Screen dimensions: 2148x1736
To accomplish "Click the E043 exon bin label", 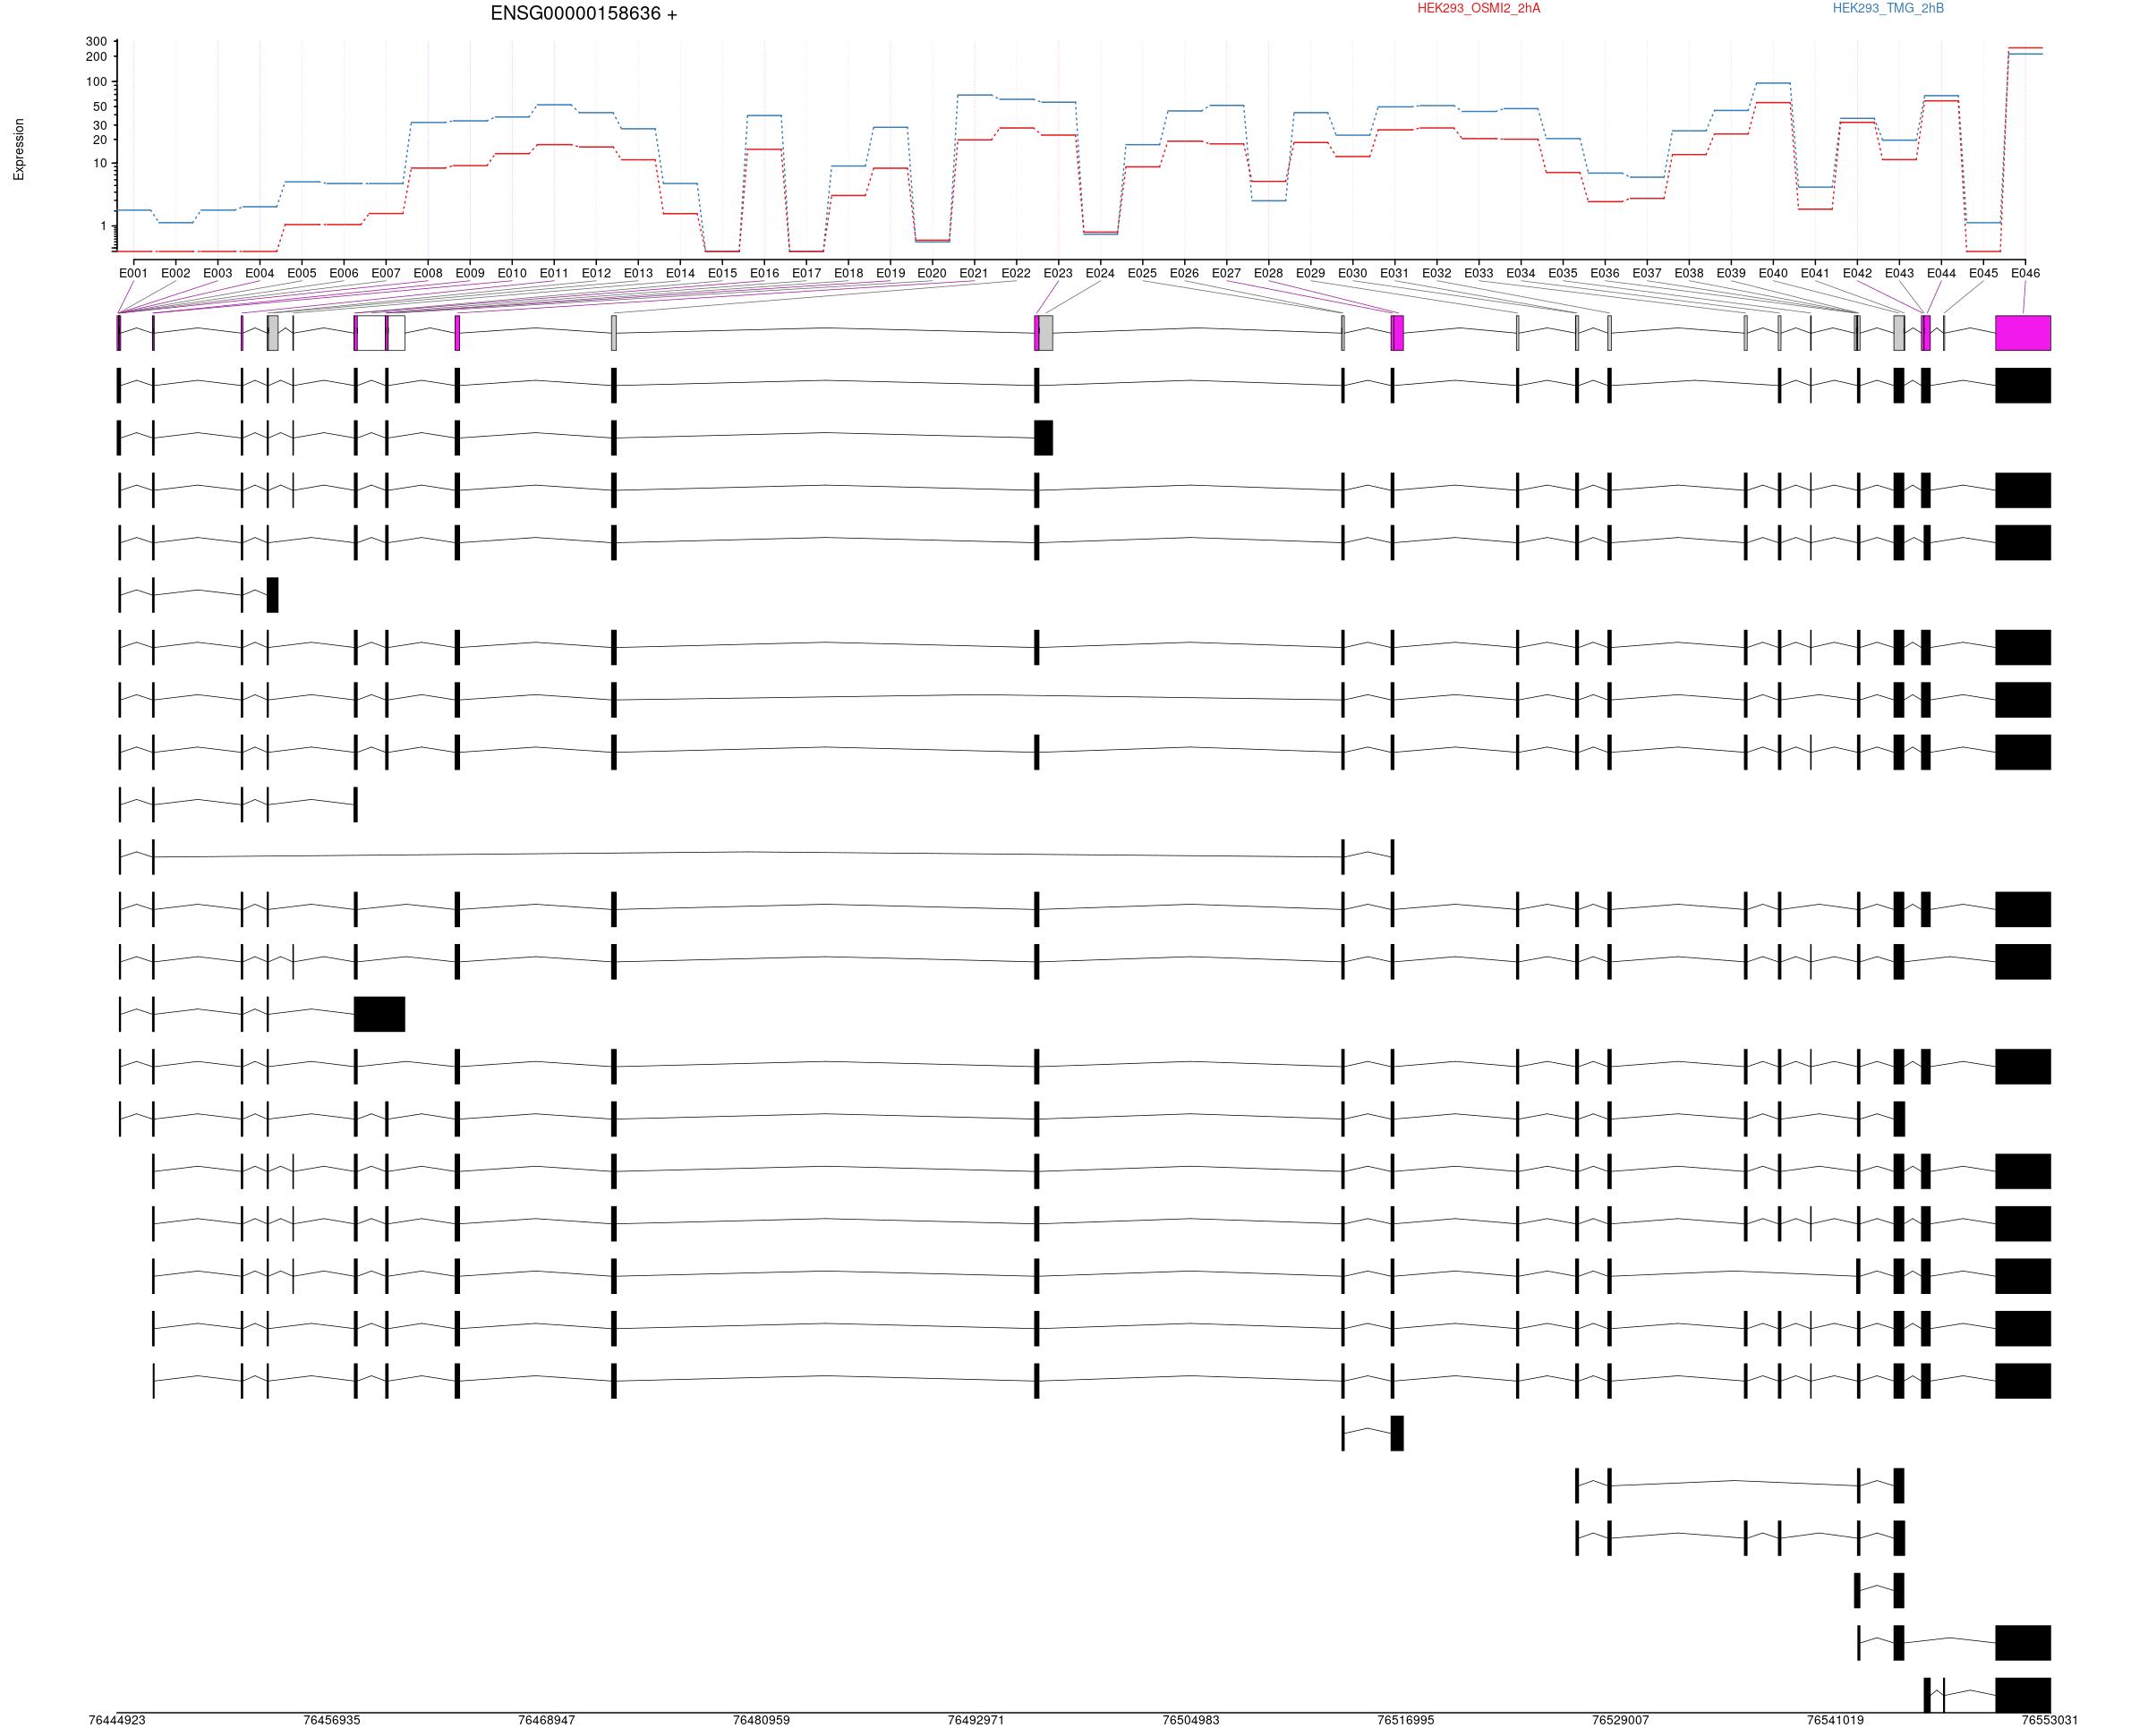I will 1899,273.
